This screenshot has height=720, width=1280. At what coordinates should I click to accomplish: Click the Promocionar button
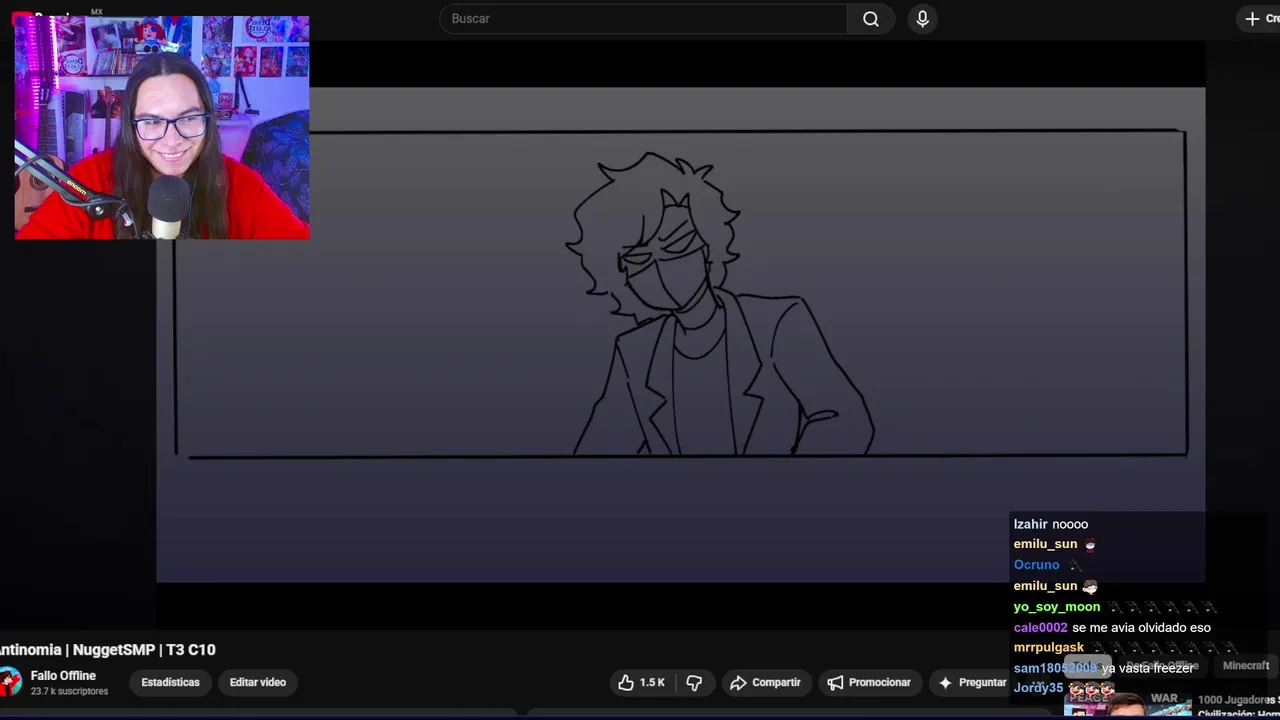[x=869, y=682]
